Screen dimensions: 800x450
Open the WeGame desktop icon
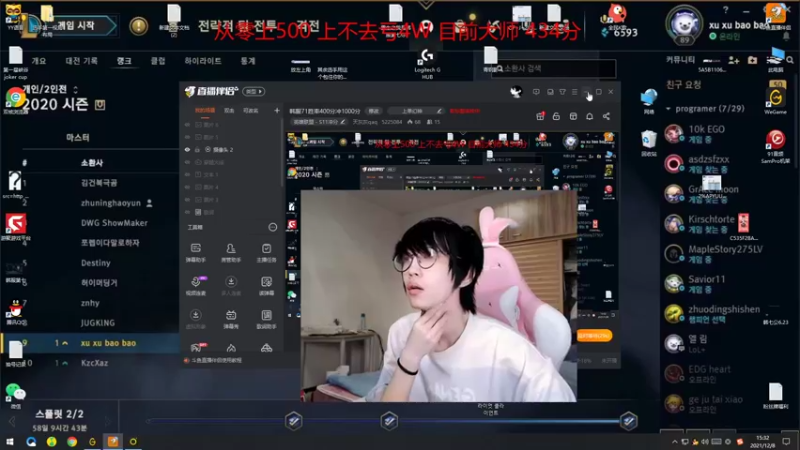776,100
